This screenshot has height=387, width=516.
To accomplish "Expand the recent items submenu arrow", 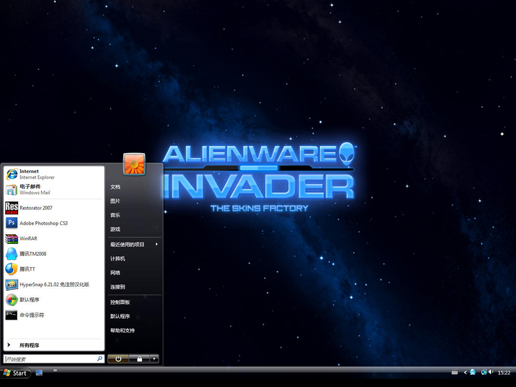I will (156, 244).
